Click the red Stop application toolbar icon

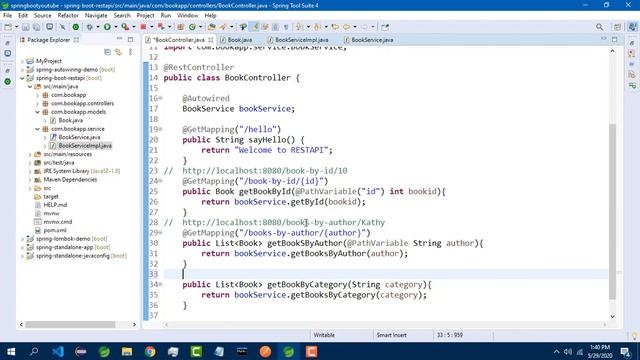(x=143, y=27)
